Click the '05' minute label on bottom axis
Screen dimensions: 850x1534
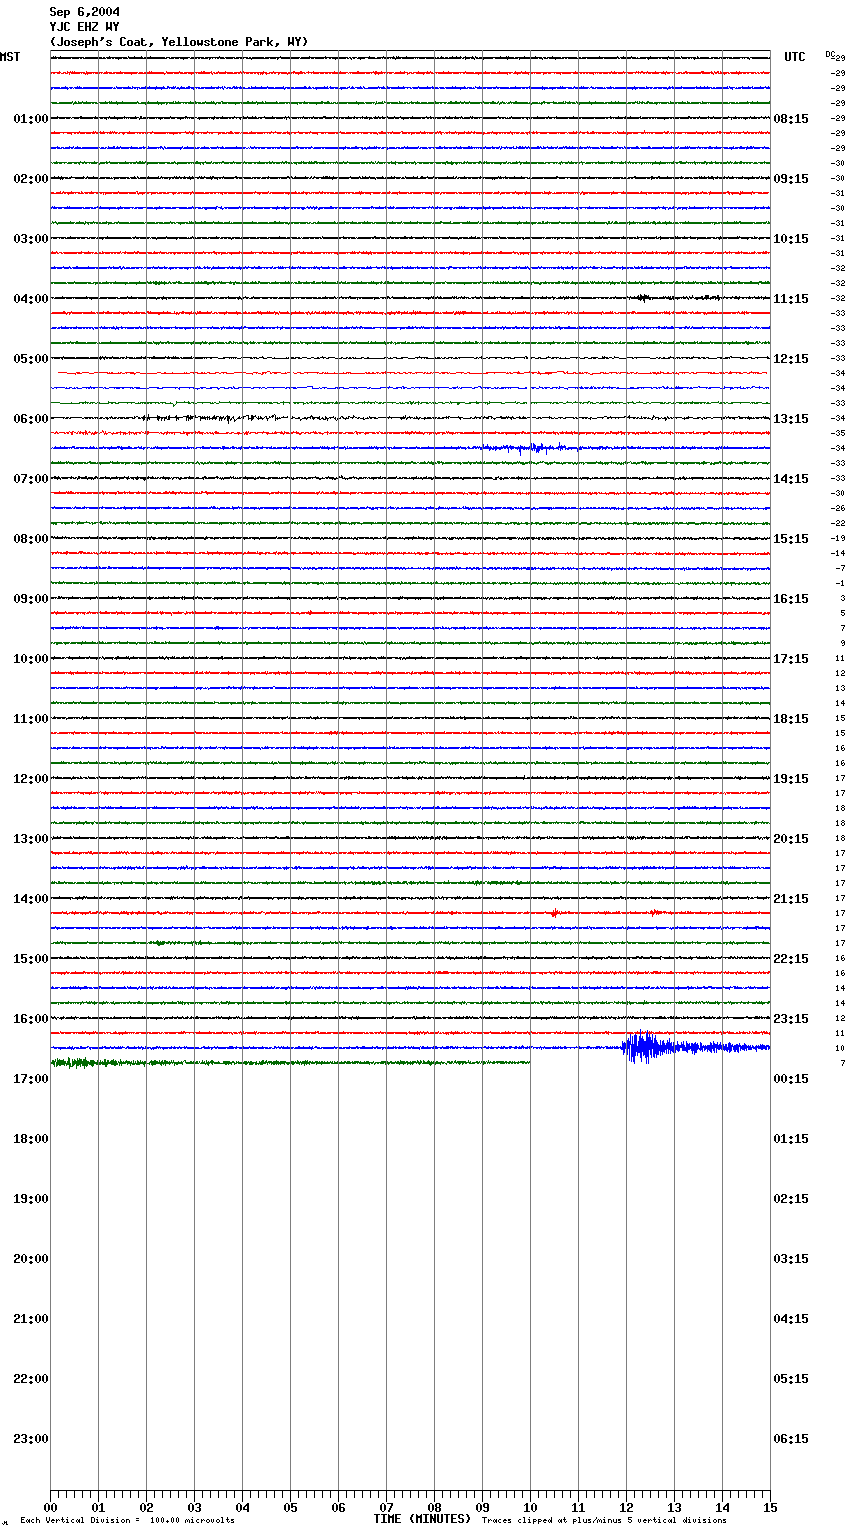click(x=290, y=1507)
